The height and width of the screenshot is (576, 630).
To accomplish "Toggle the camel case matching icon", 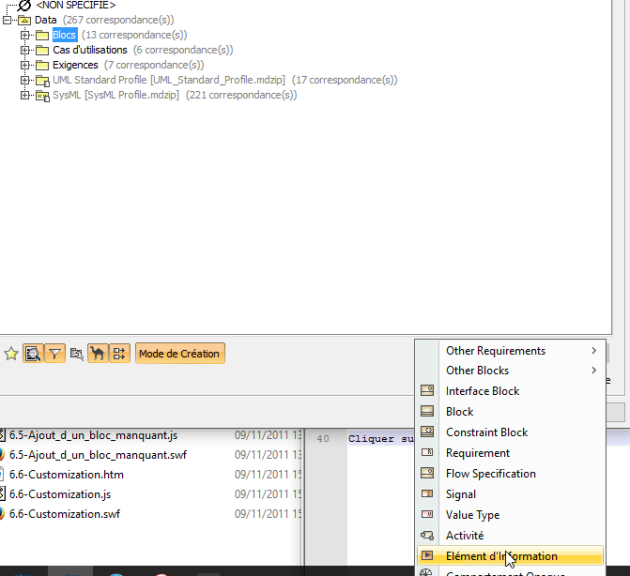I will click(x=98, y=353).
